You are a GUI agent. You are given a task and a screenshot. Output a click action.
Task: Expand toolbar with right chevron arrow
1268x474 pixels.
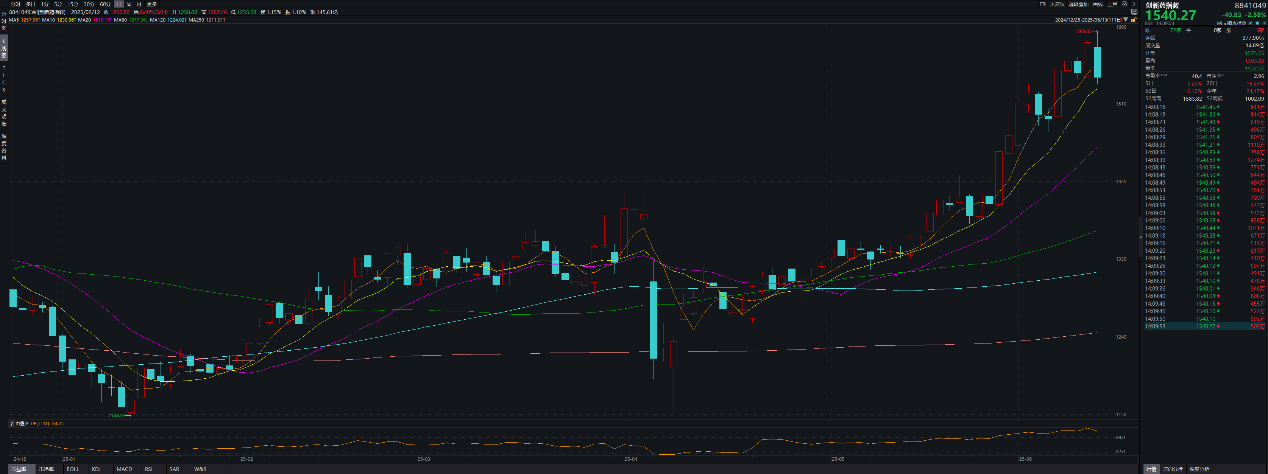(1132, 4)
